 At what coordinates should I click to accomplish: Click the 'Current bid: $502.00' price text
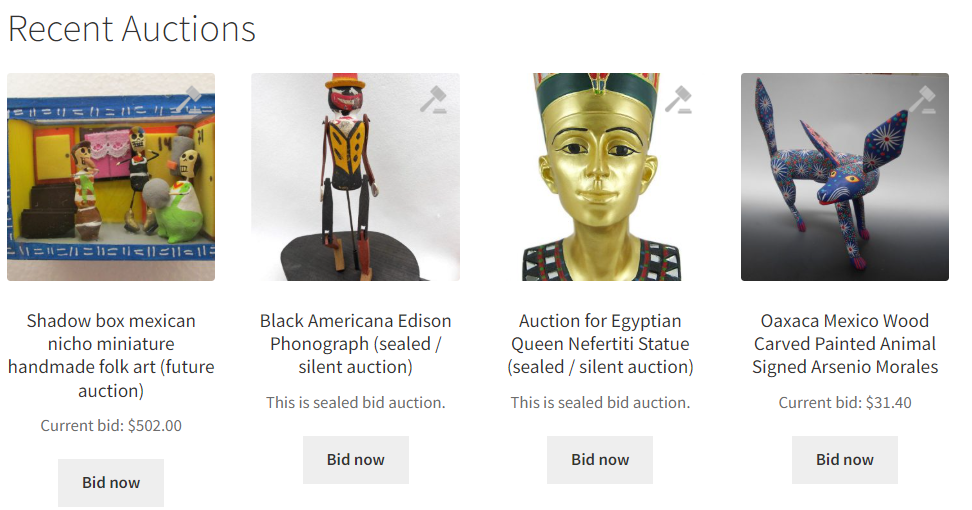pos(111,426)
